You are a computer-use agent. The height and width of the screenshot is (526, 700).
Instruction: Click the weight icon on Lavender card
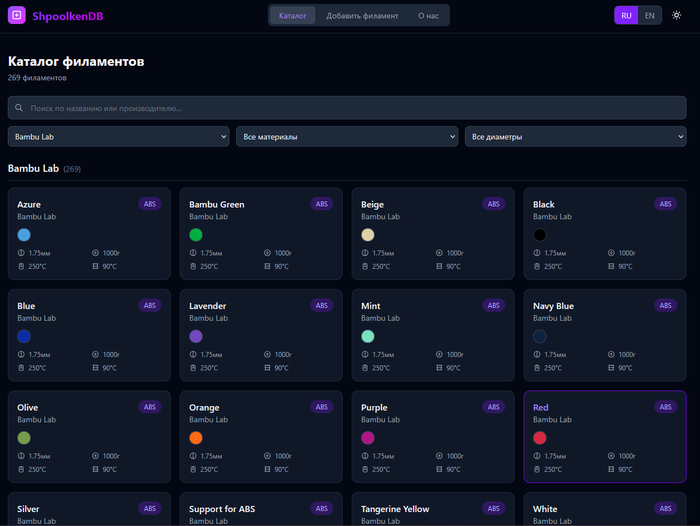click(x=267, y=354)
